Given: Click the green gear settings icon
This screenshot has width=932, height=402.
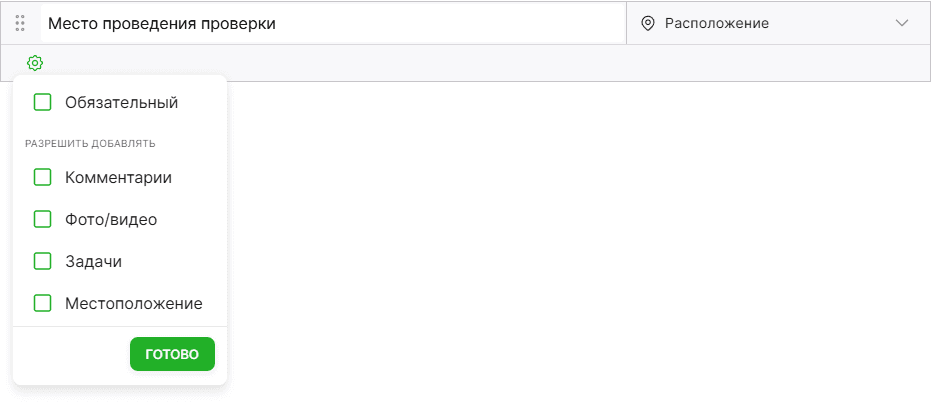Looking at the screenshot, I should pos(35,62).
